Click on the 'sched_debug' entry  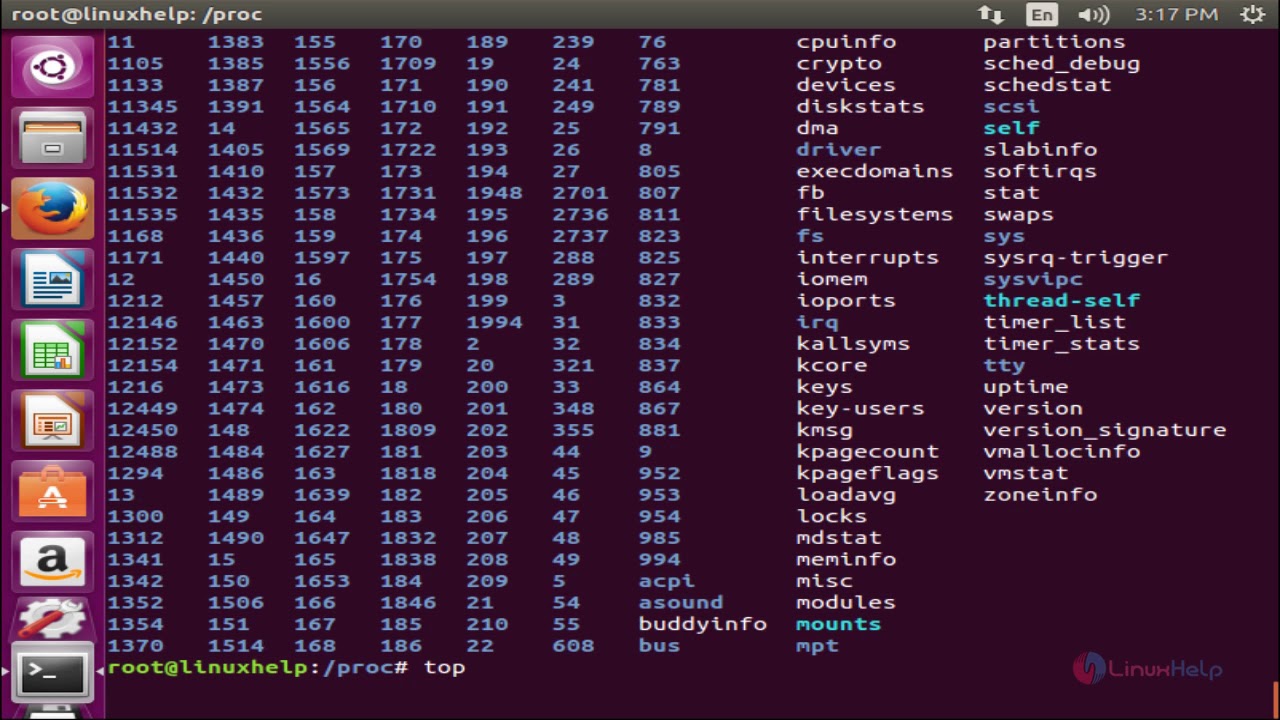(x=1061, y=64)
